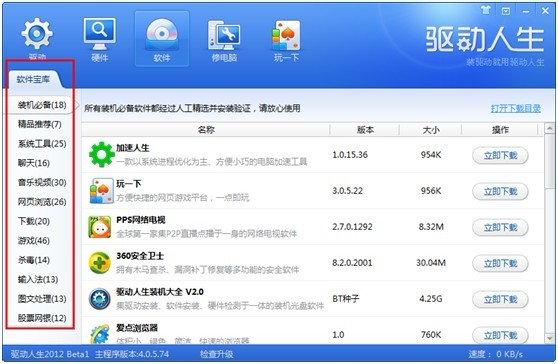Download 玩一下 with 立即下载 button
The height and width of the screenshot is (364, 558).
click(500, 192)
